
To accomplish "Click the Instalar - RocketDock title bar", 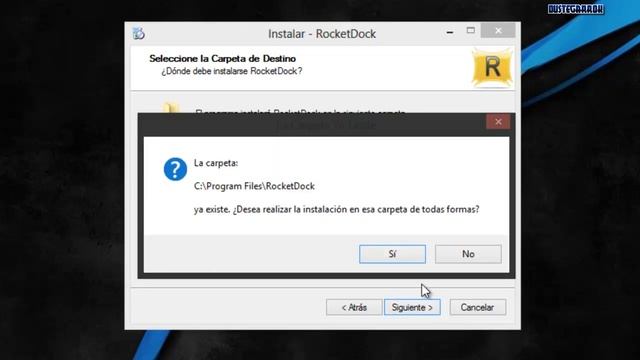I will (x=322, y=33).
